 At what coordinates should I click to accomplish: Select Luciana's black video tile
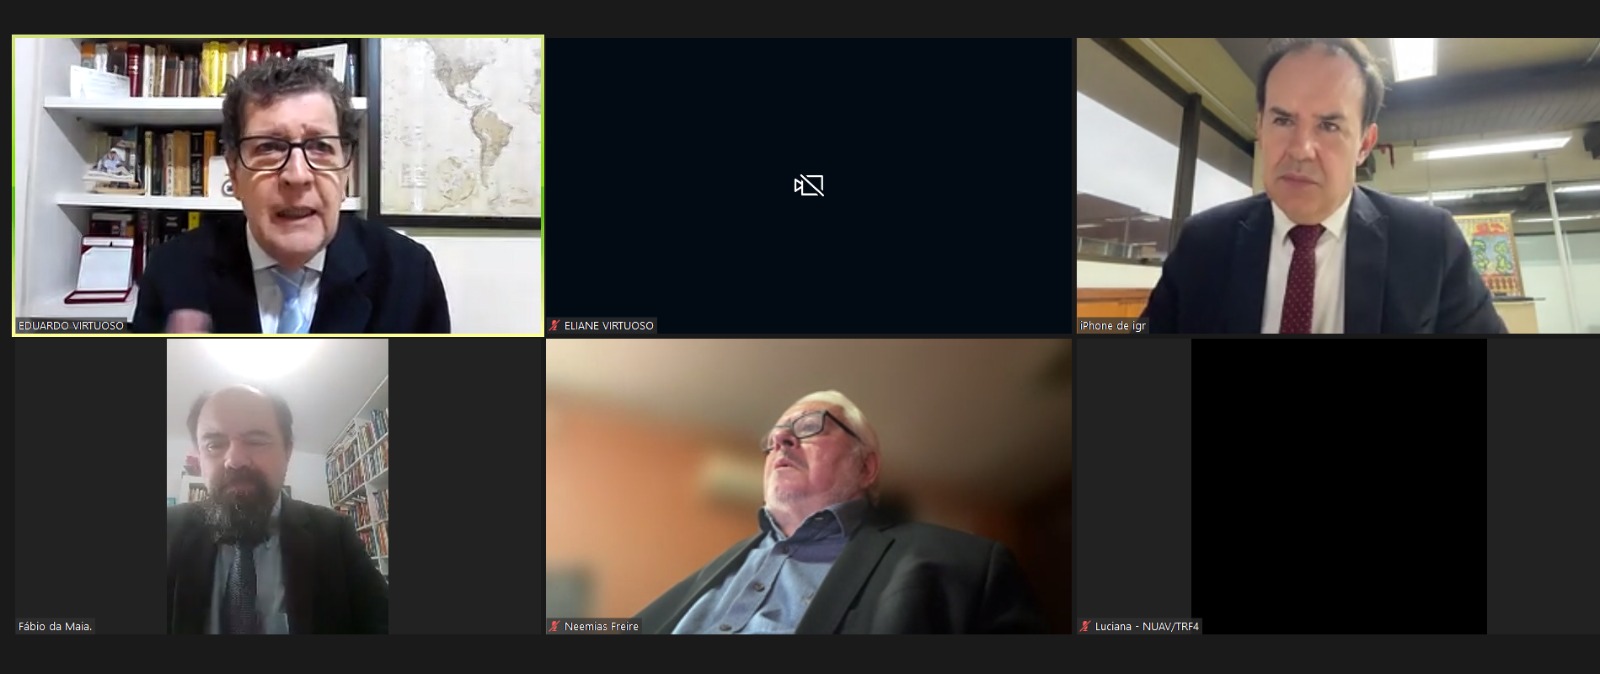(x=1338, y=485)
